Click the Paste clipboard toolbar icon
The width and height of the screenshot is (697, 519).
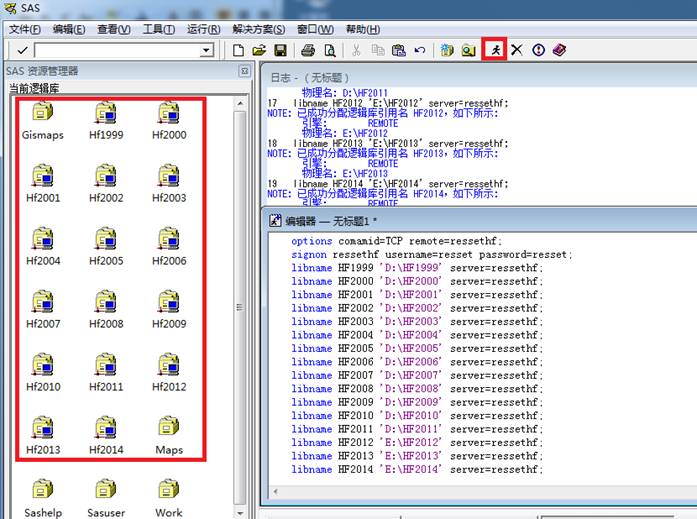tap(399, 50)
